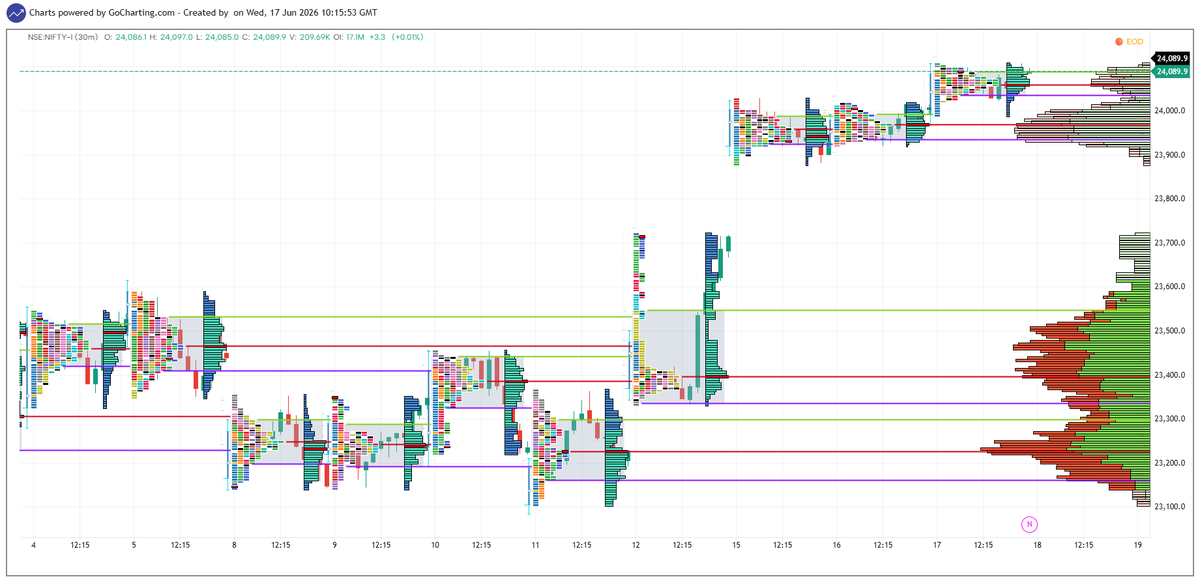1200x579 pixels.
Task: Click date label 19 on time axis
Action: coord(1138,546)
